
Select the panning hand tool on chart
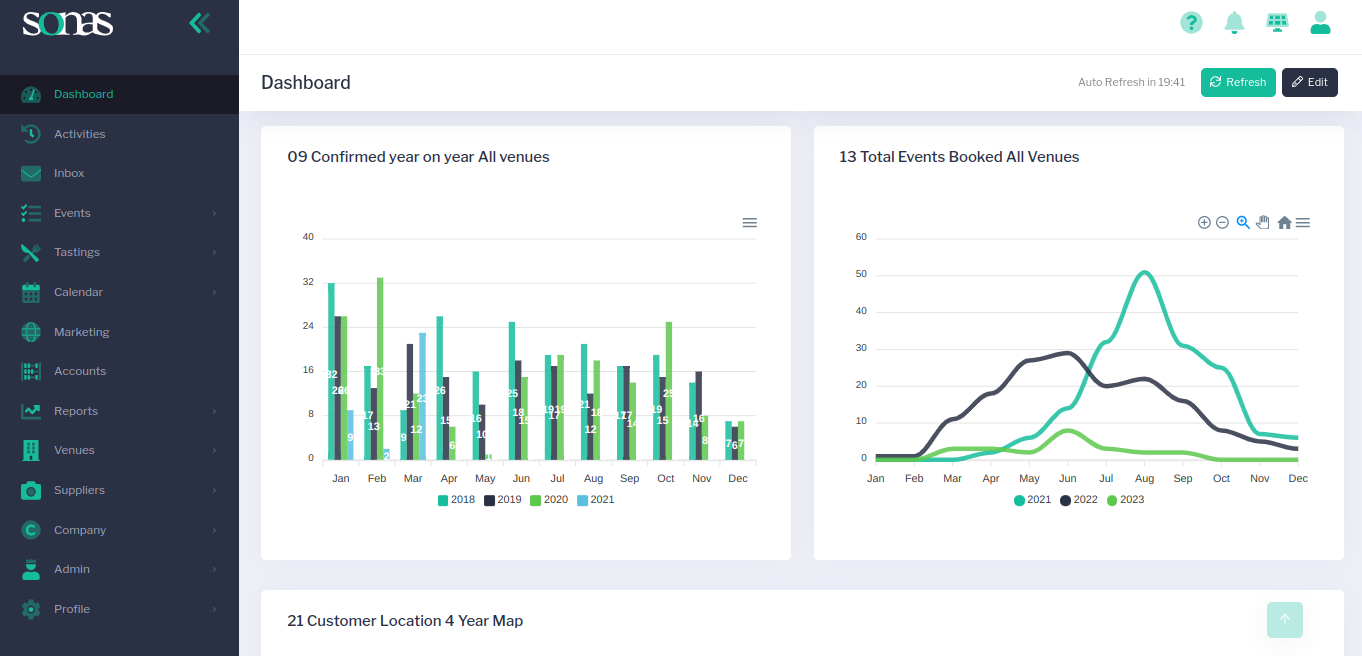click(1263, 223)
